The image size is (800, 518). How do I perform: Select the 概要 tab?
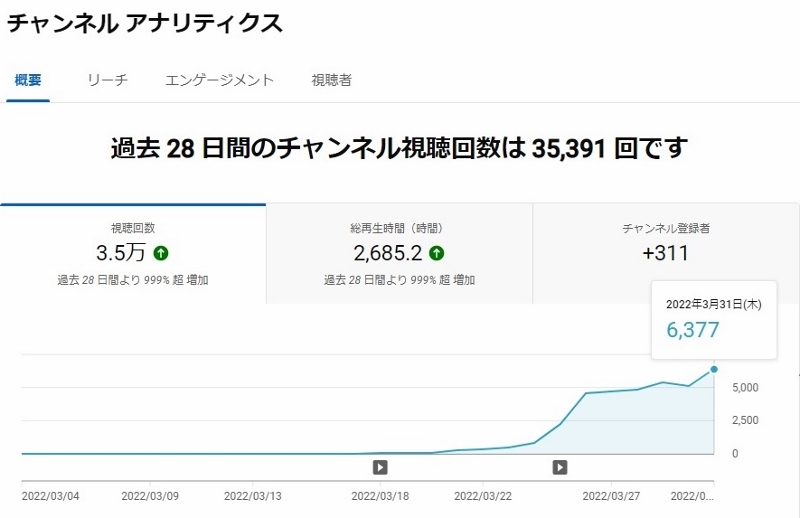[28, 80]
